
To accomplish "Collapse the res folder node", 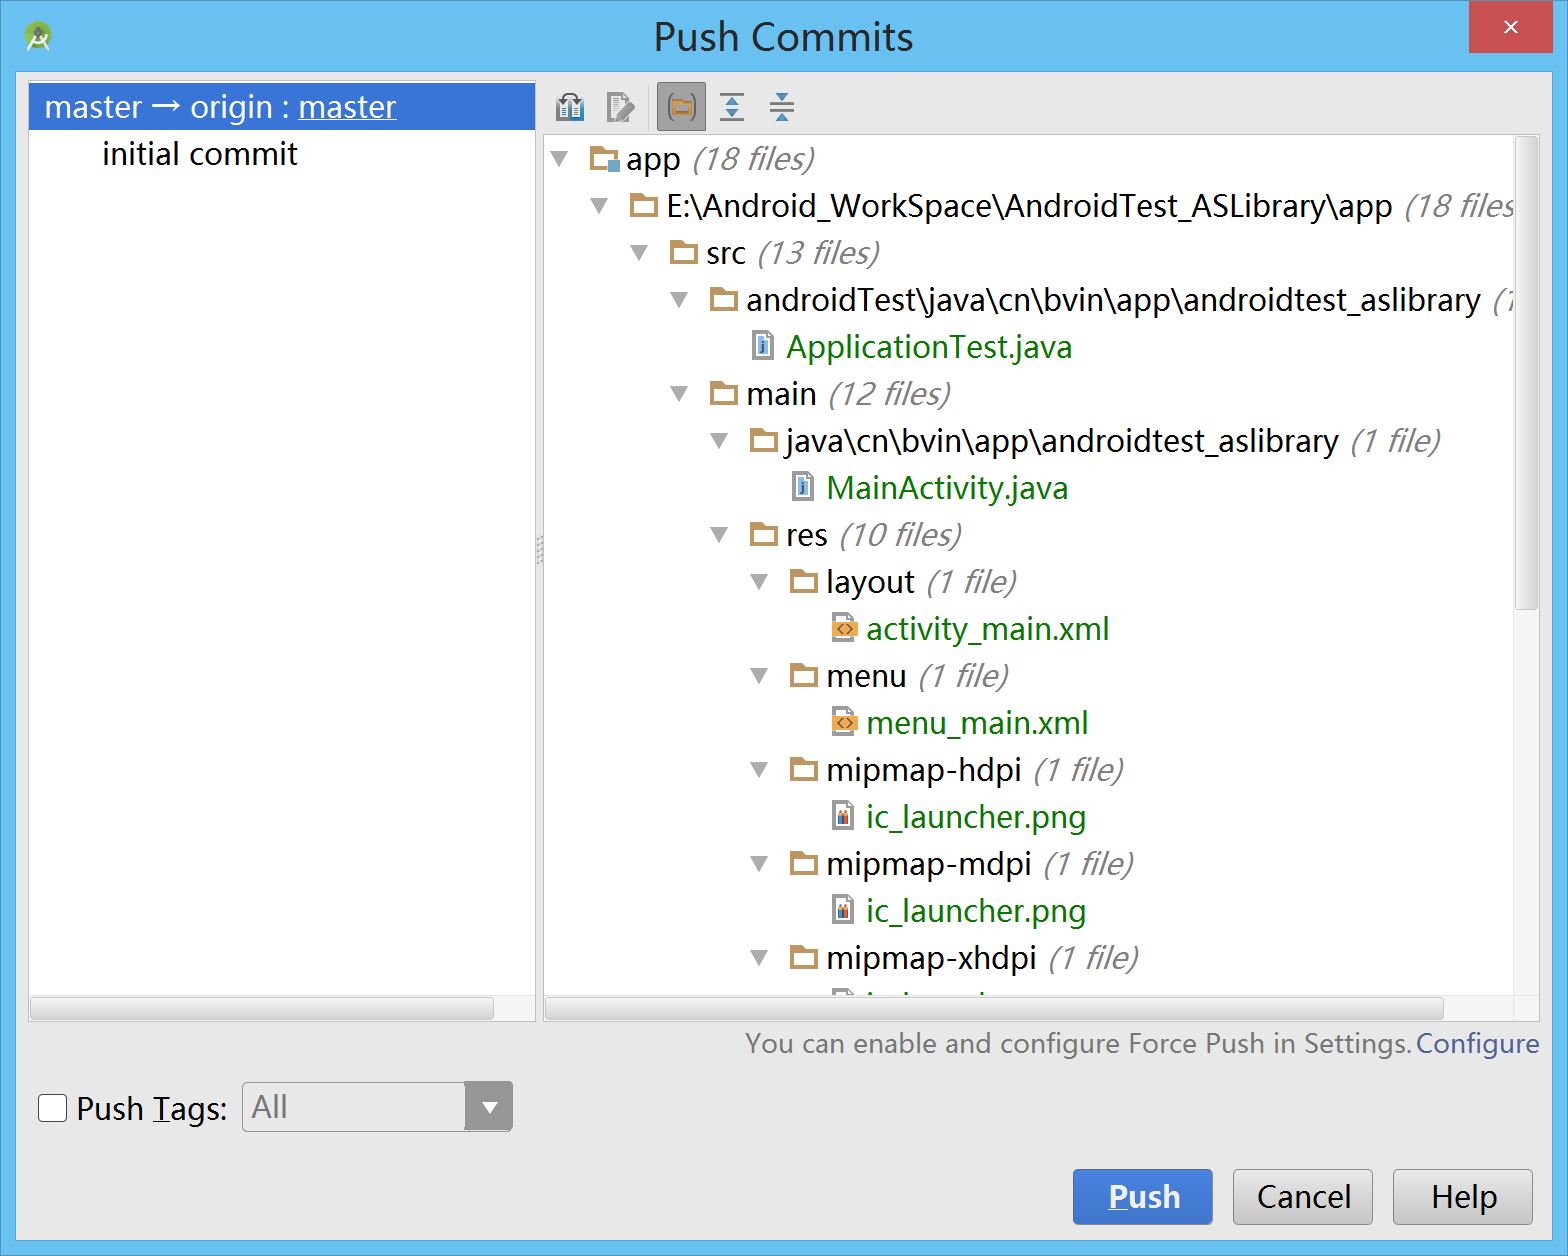I will point(720,535).
